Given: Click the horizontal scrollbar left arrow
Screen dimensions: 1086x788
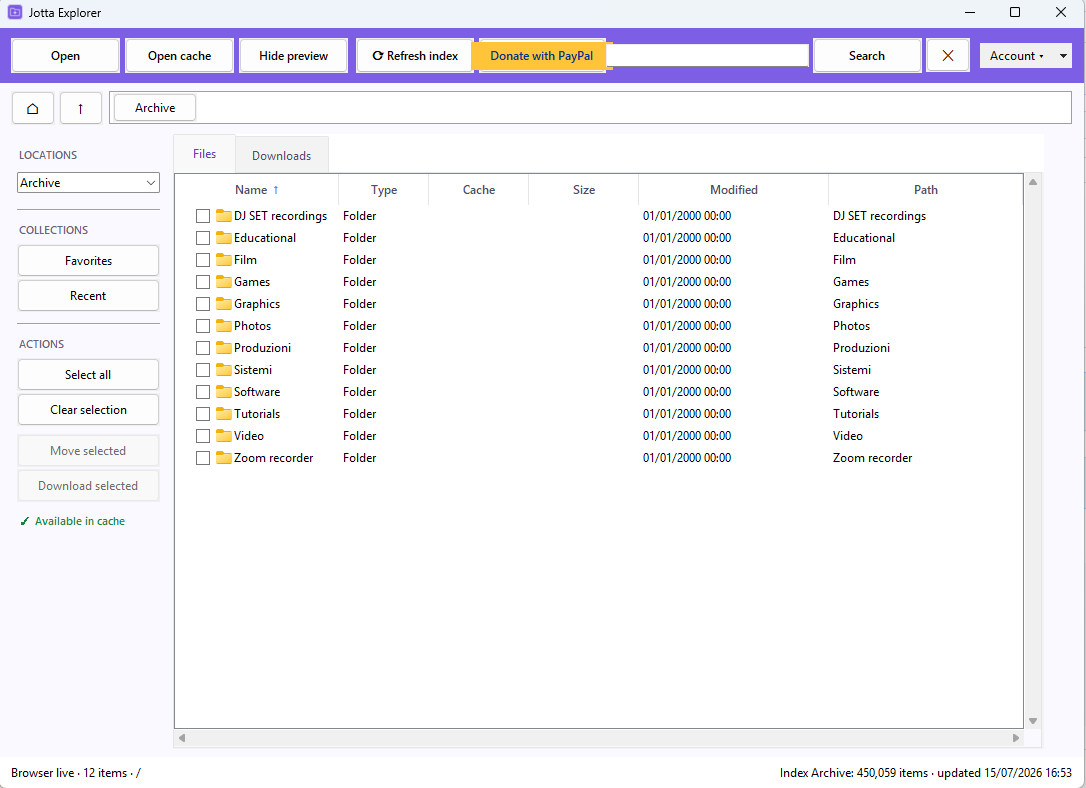Looking at the screenshot, I should click(181, 738).
